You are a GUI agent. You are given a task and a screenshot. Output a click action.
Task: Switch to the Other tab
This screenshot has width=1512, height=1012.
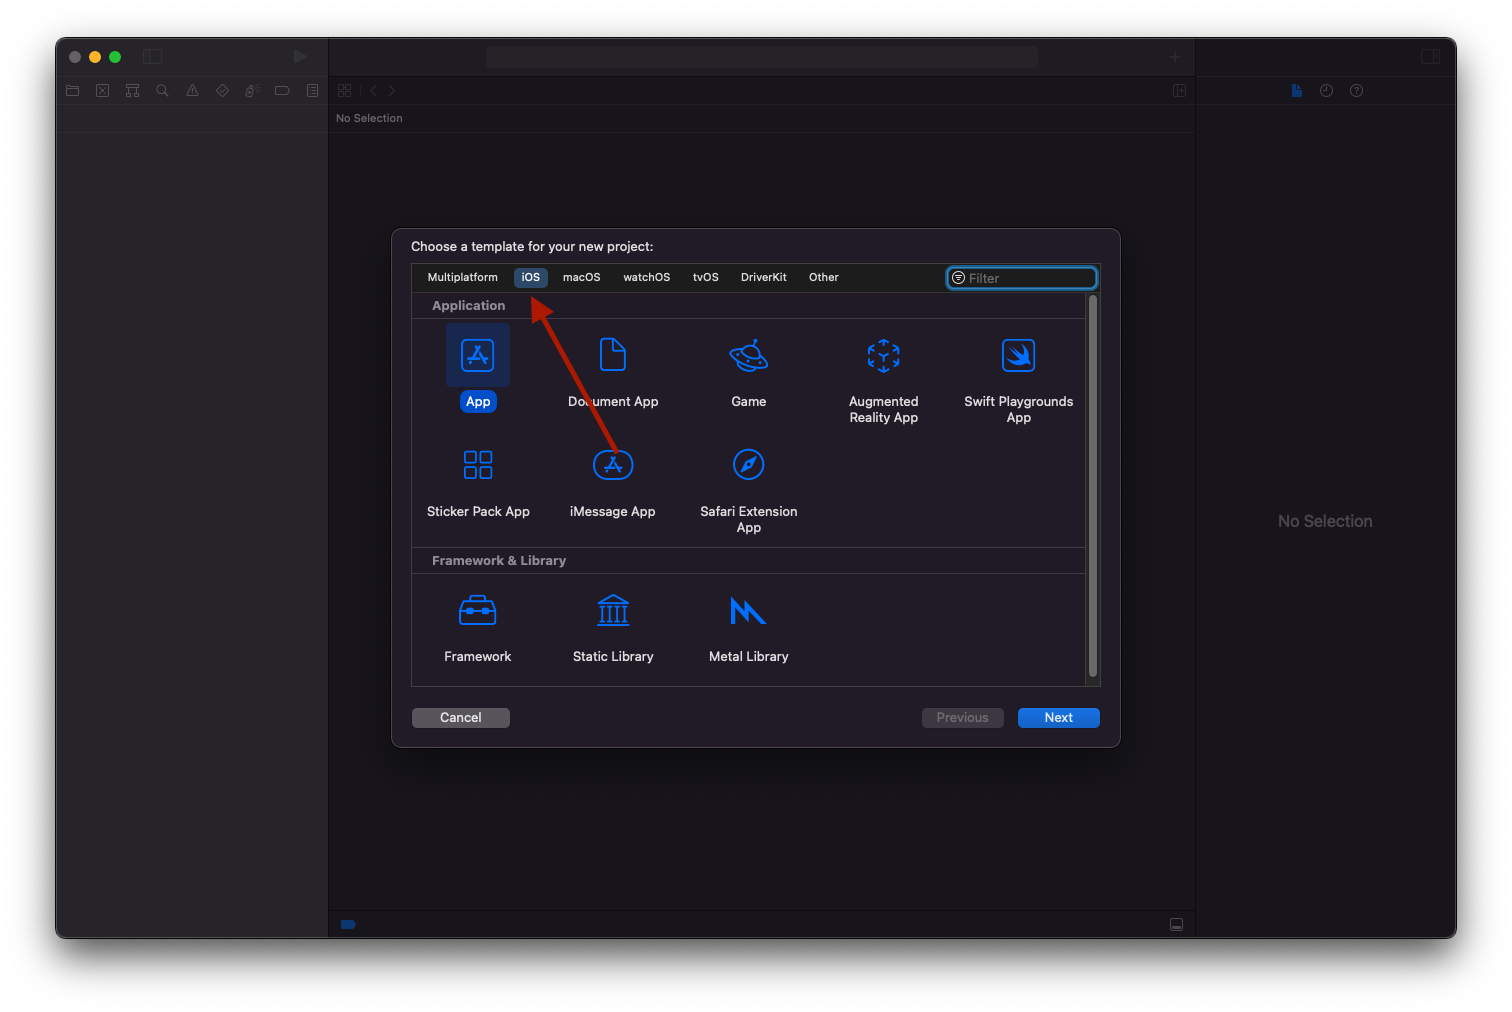823,278
